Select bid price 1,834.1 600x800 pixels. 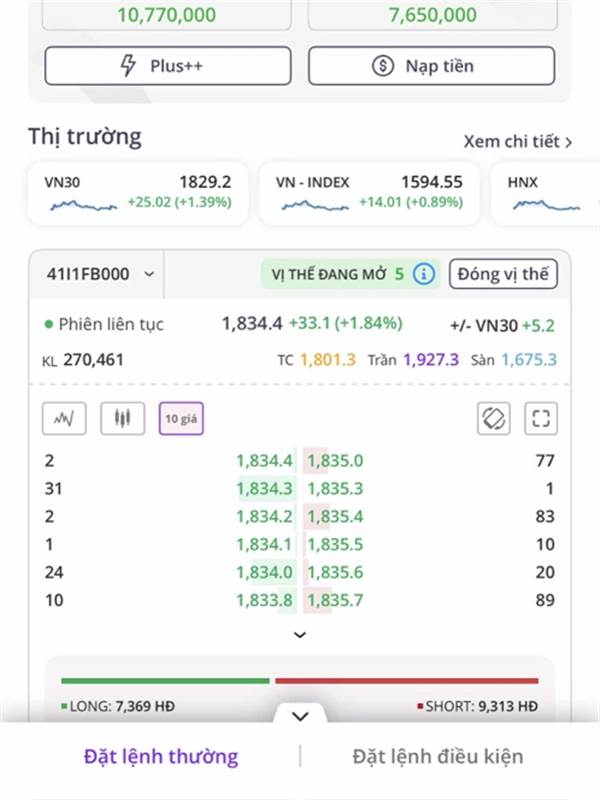[x=264, y=544]
